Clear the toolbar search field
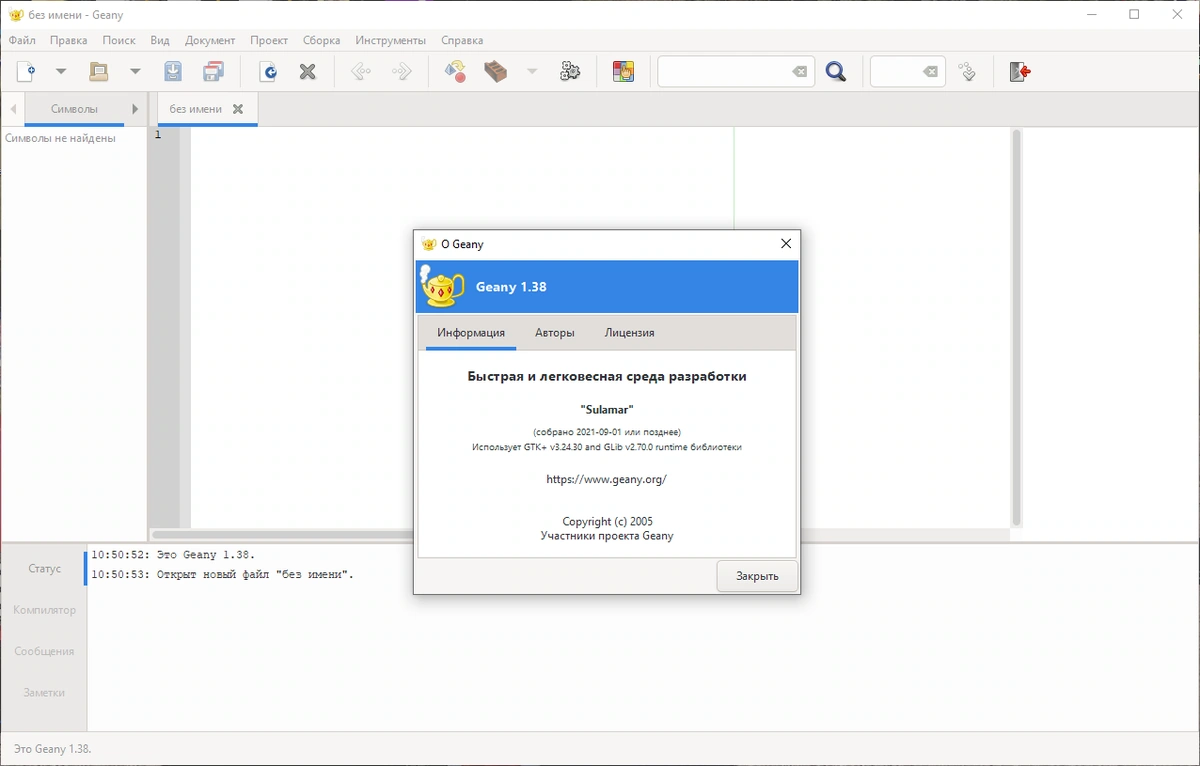1200x766 pixels. click(x=800, y=72)
